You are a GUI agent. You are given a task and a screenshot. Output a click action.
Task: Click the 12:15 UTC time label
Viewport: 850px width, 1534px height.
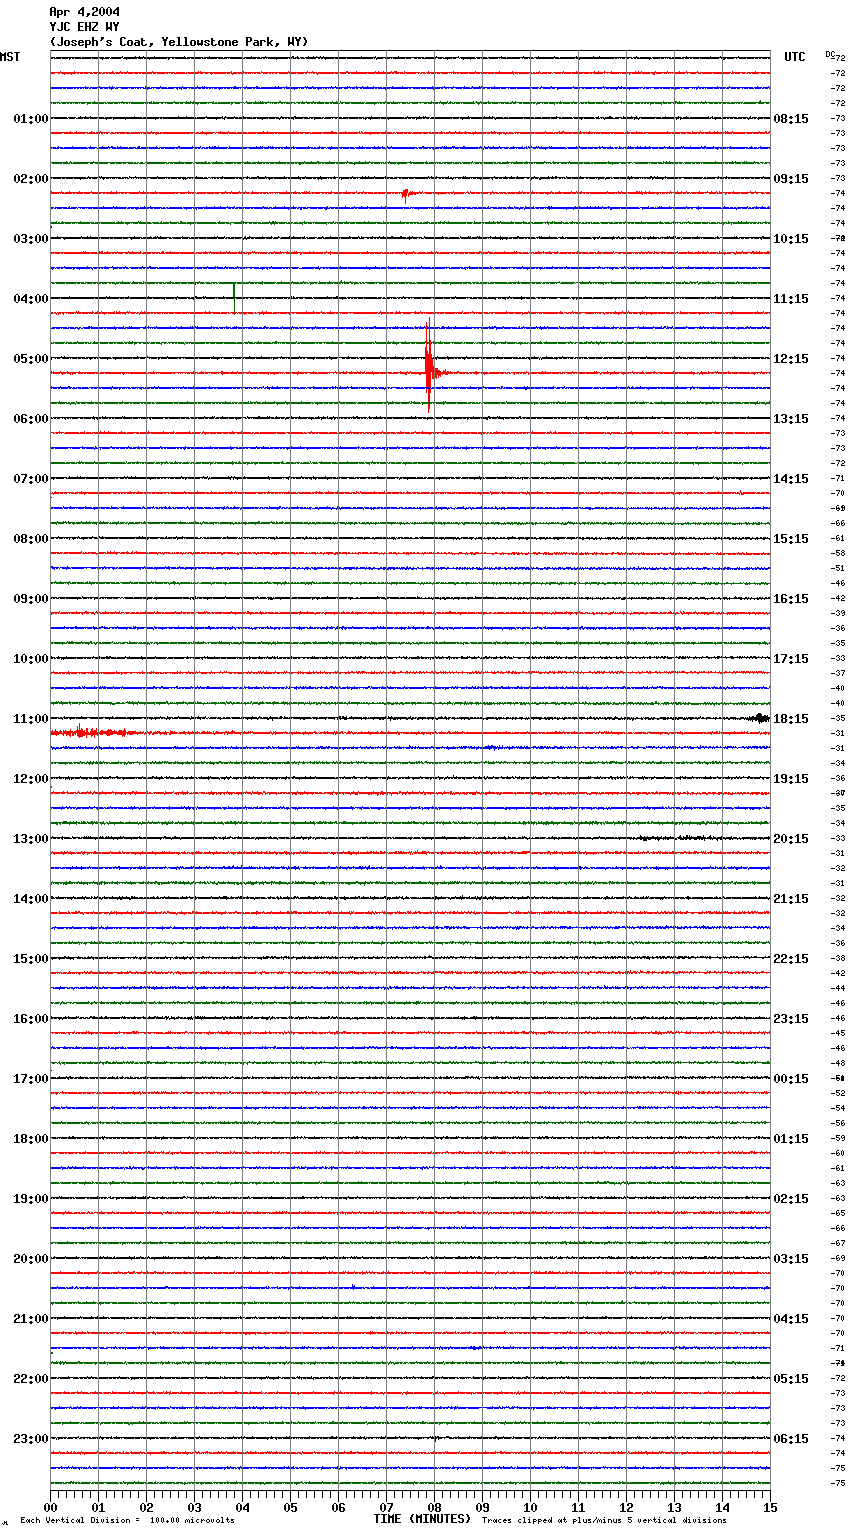(x=791, y=359)
